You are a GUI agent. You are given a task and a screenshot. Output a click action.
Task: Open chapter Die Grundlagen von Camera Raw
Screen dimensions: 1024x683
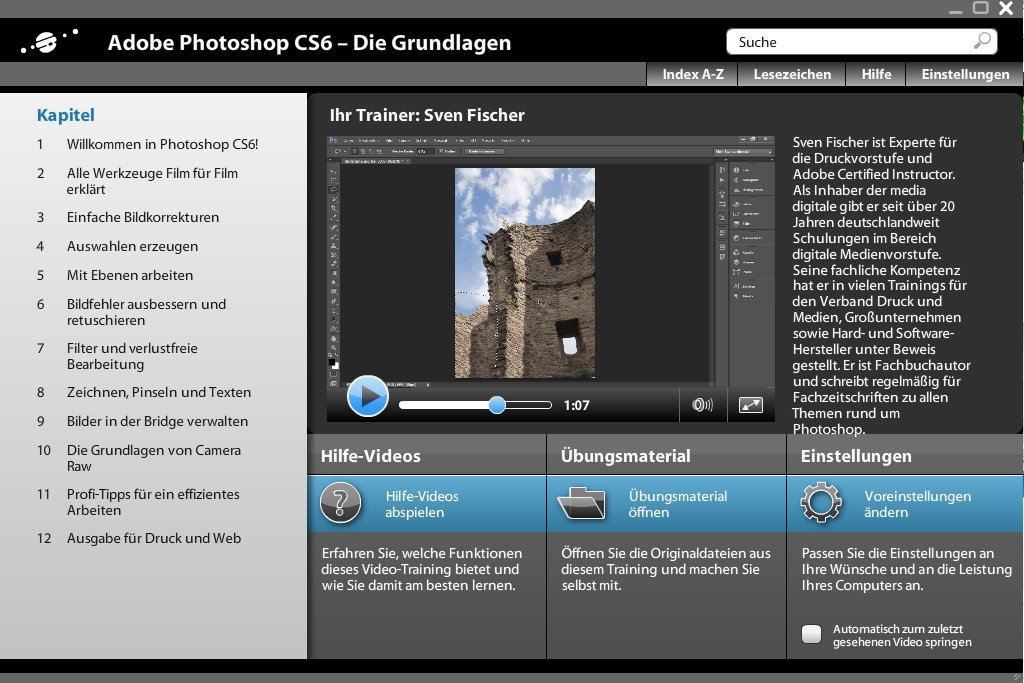[x=153, y=458]
